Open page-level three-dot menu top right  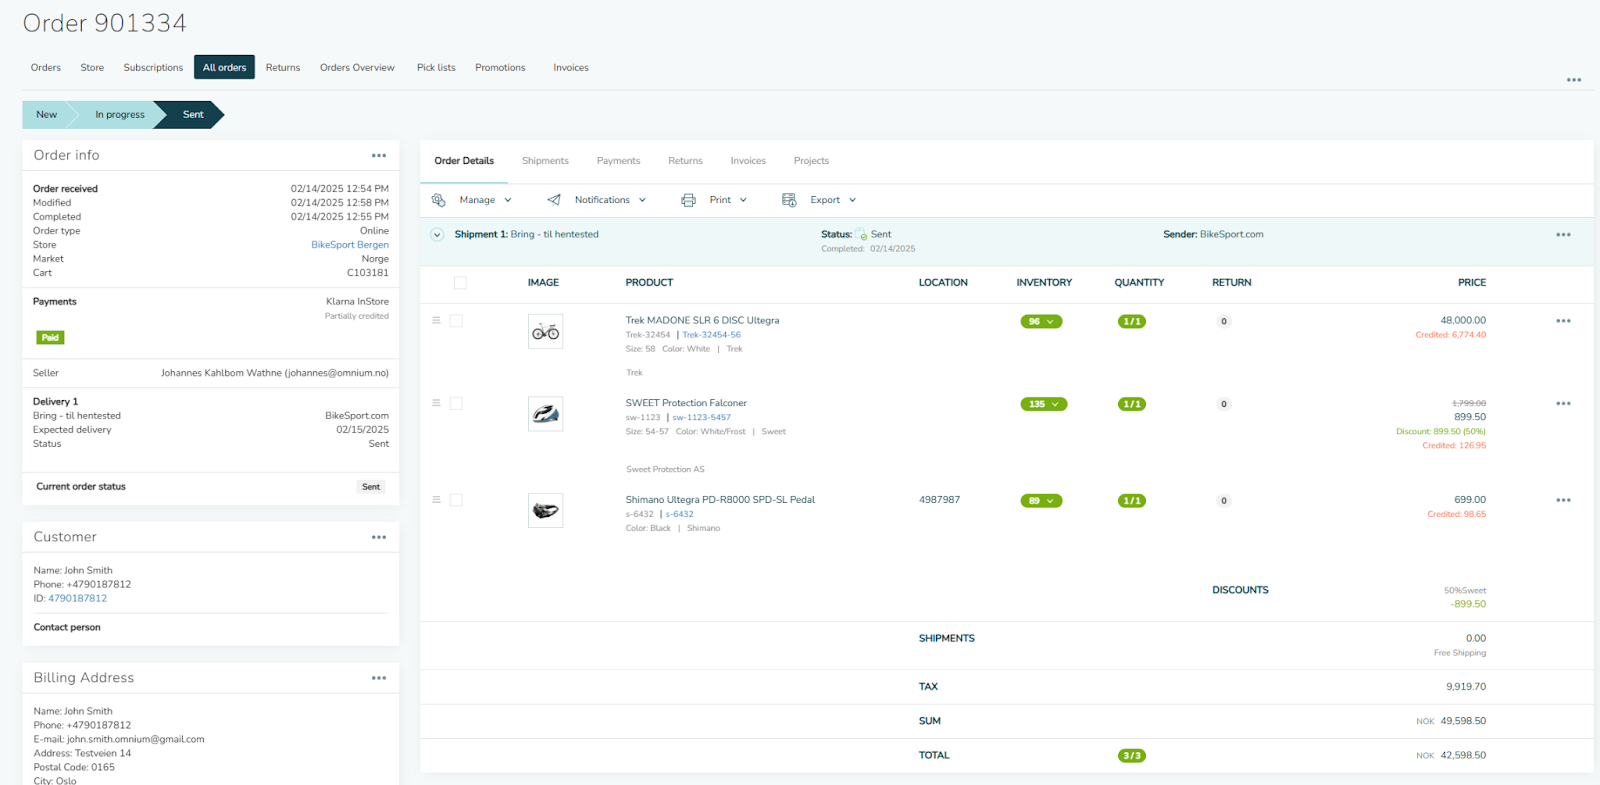click(1574, 80)
